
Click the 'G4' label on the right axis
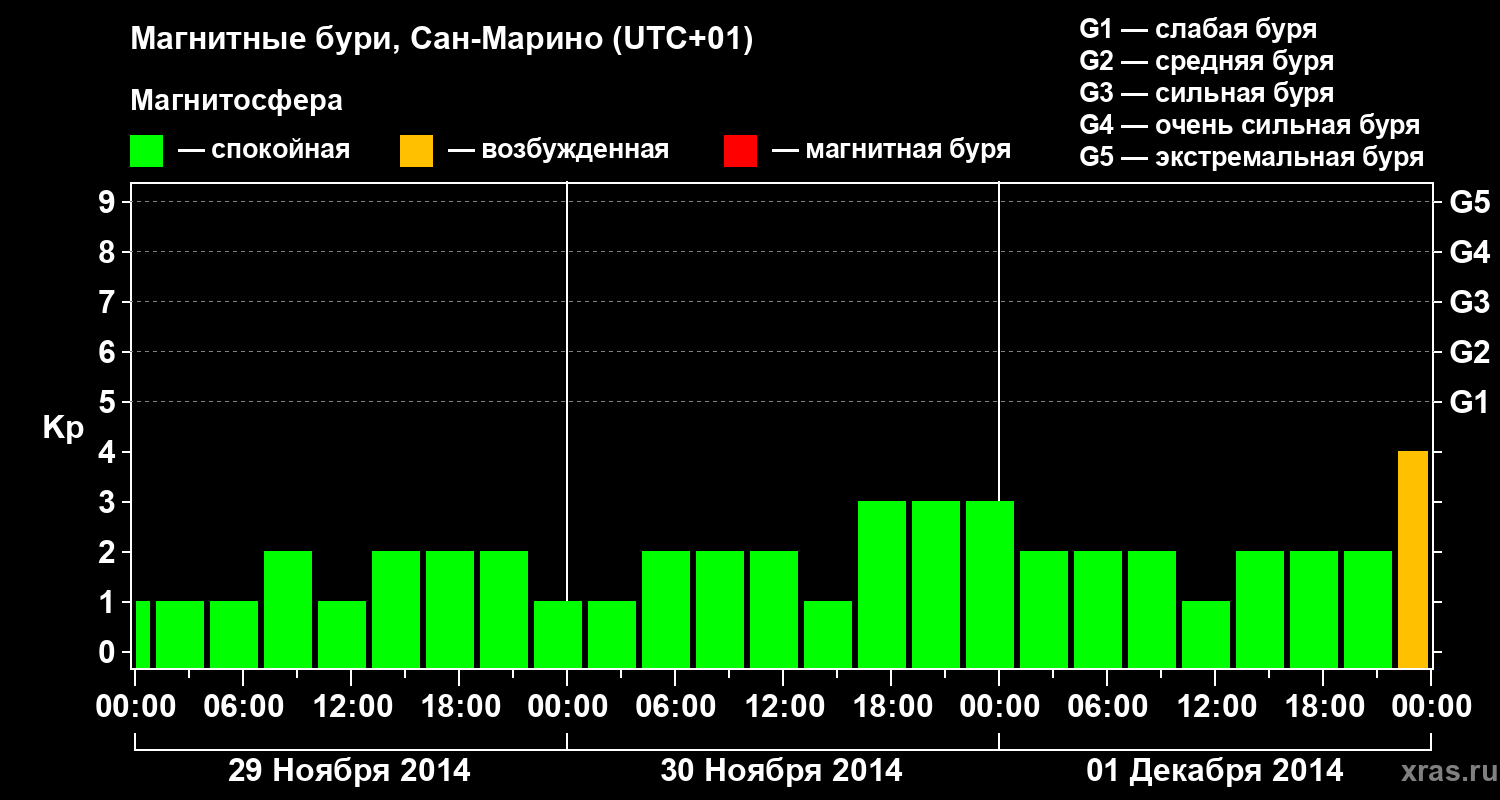[1469, 252]
